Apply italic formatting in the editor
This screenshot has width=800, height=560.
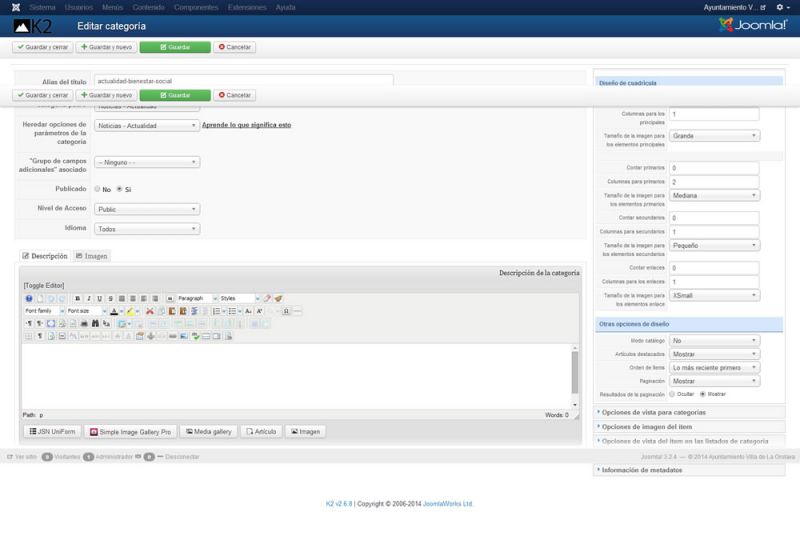[x=89, y=298]
